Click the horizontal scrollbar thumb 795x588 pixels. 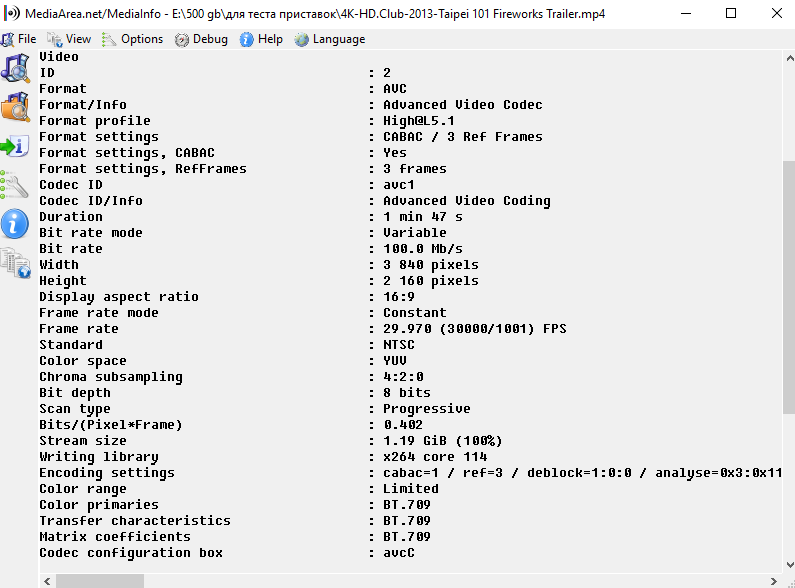click(x=100, y=581)
